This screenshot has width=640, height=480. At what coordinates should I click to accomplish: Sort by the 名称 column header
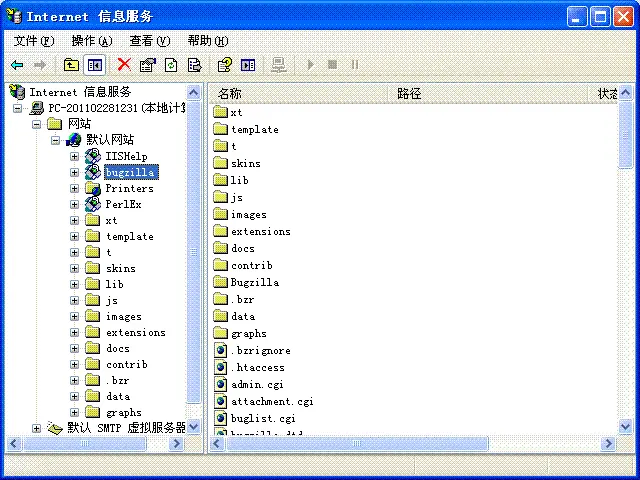(x=298, y=94)
